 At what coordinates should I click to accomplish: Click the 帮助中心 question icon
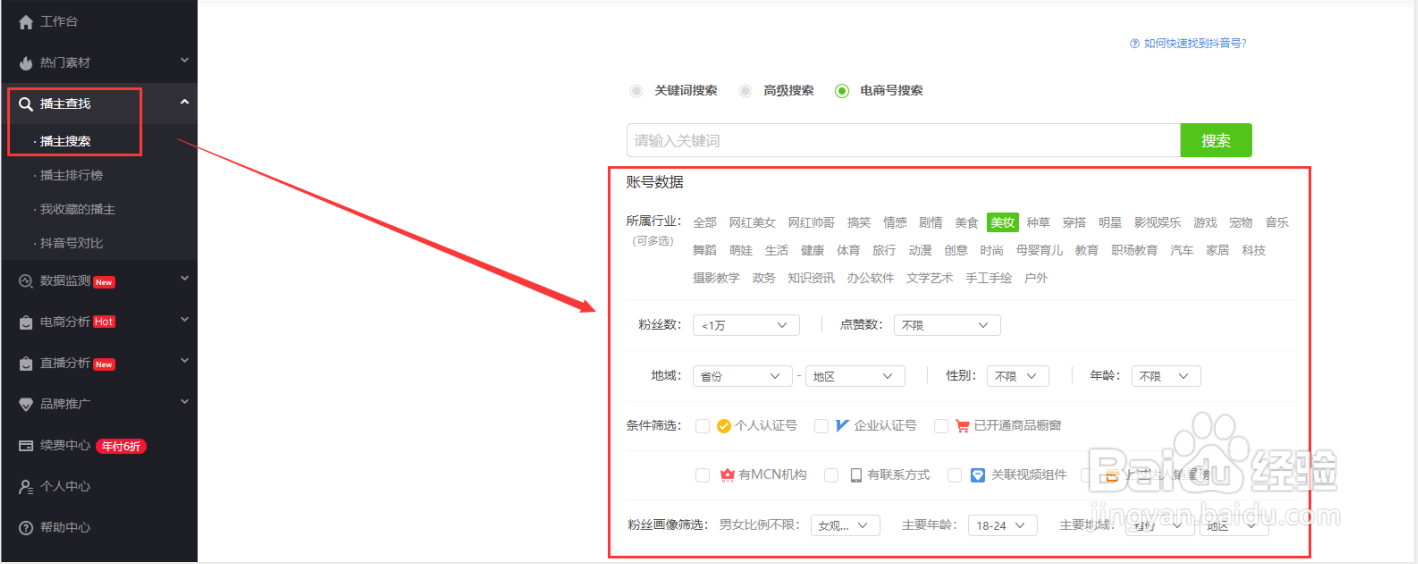(26, 527)
